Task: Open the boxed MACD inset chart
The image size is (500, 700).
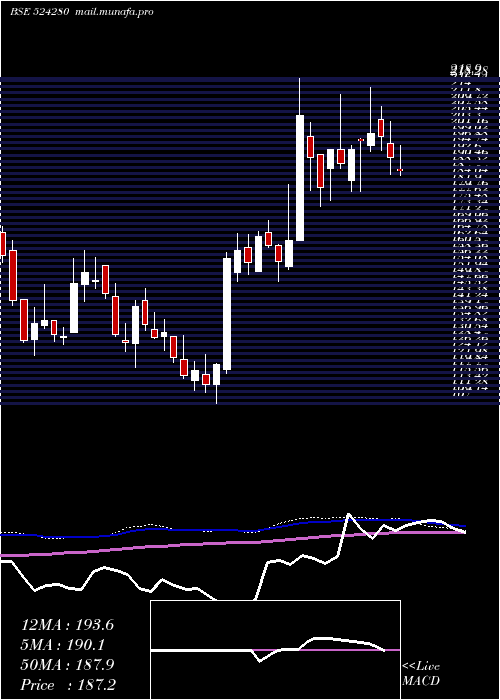Action: tap(275, 650)
